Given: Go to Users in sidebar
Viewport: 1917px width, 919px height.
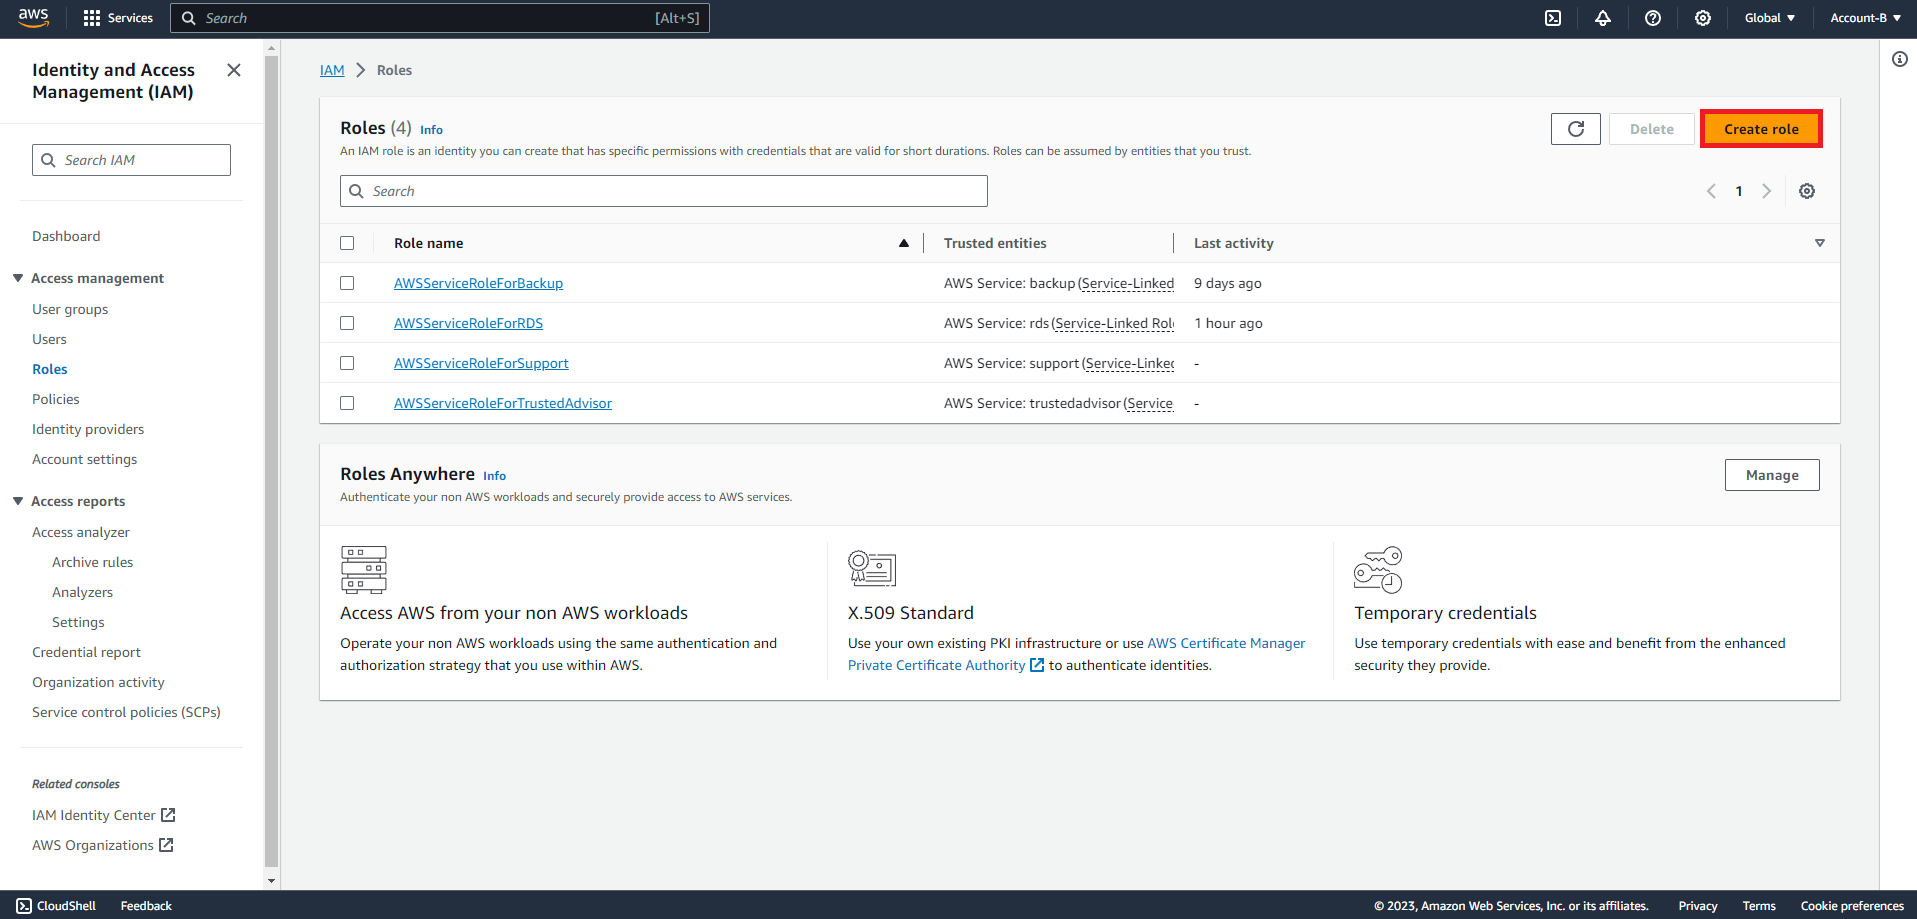Looking at the screenshot, I should [49, 339].
